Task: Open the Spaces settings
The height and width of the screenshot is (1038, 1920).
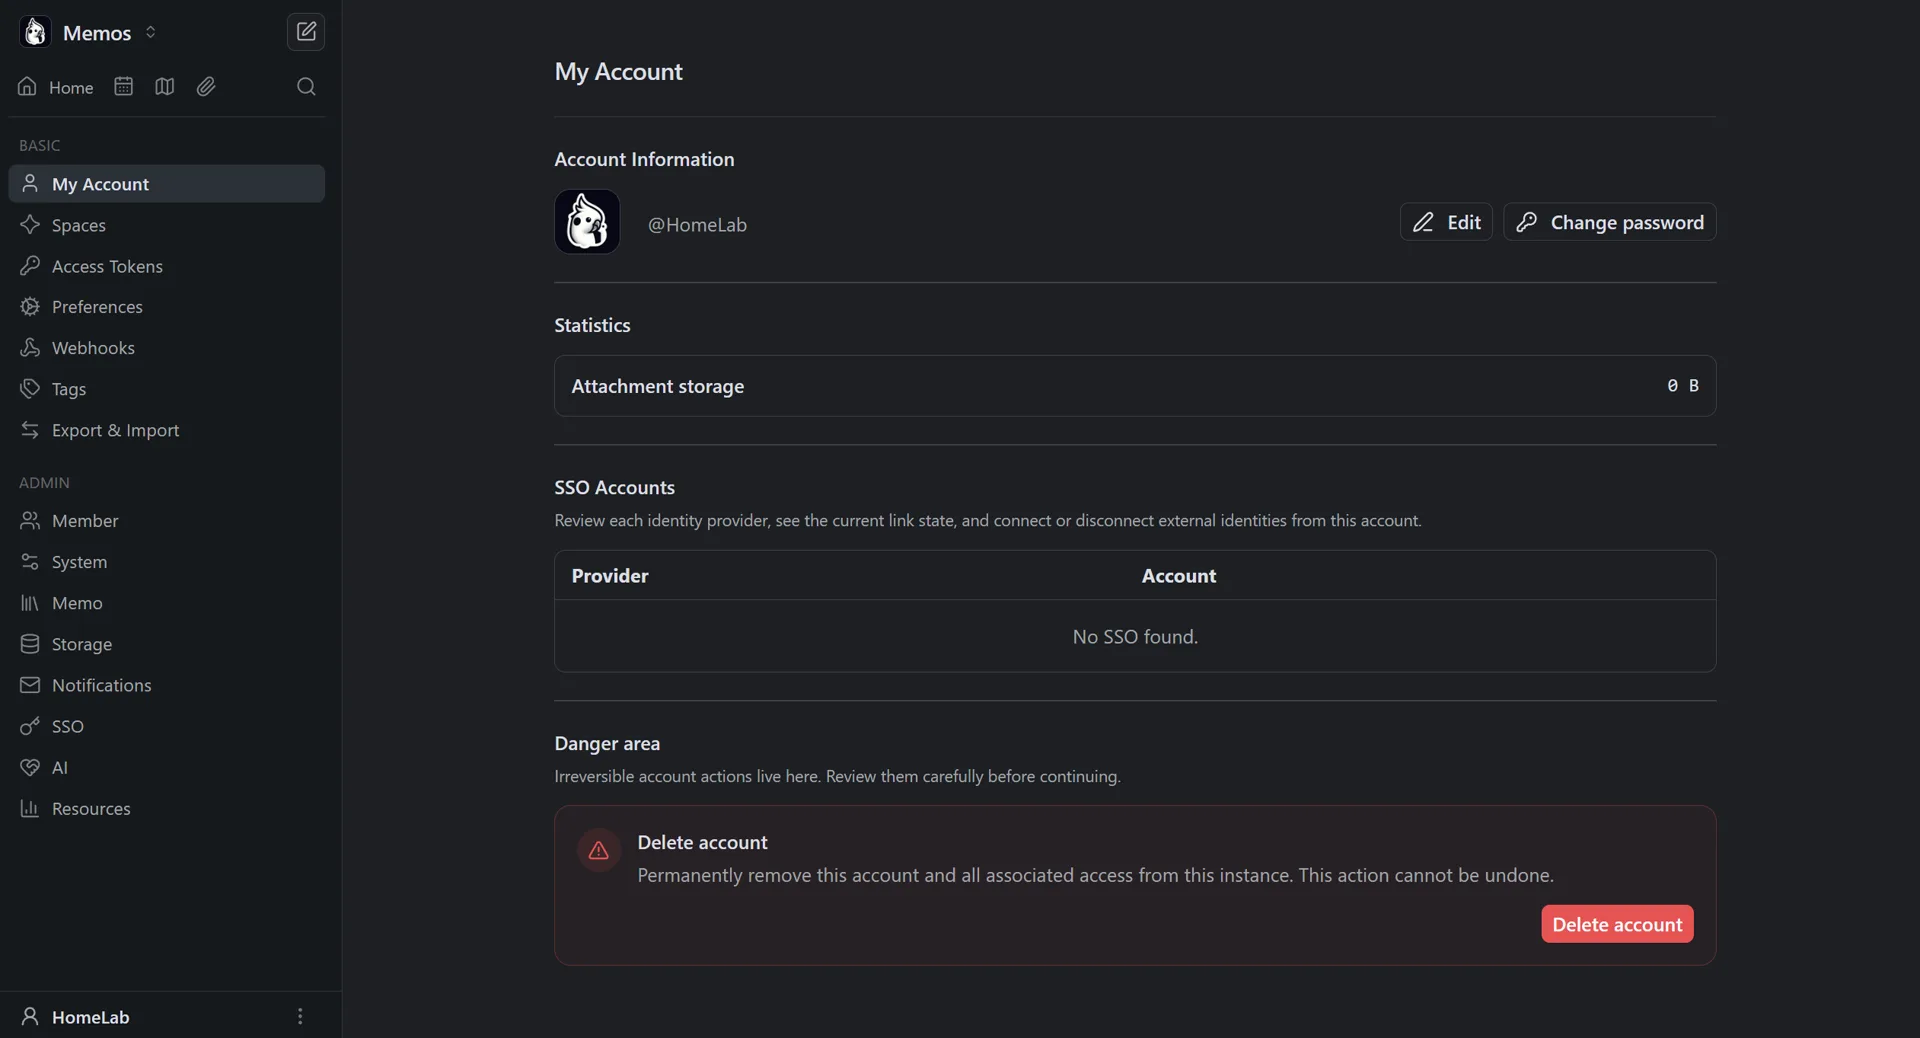Action: click(x=167, y=225)
